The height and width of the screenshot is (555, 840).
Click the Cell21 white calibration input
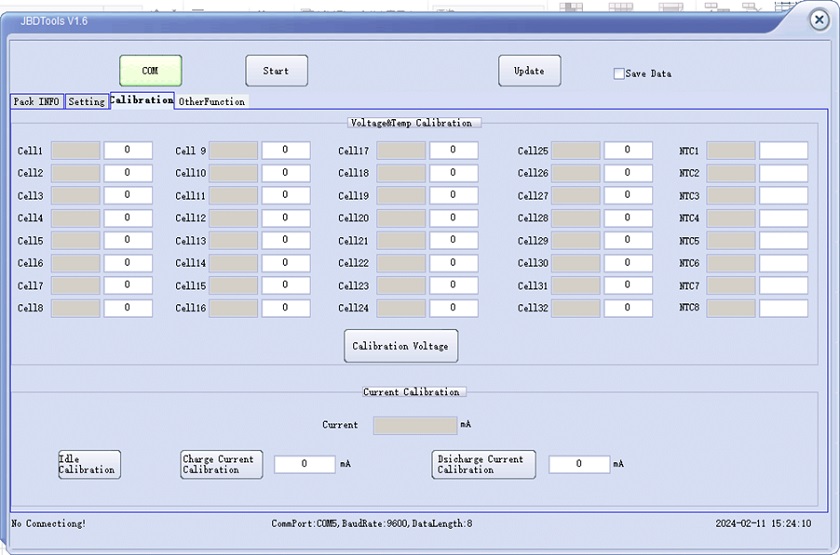tap(454, 240)
